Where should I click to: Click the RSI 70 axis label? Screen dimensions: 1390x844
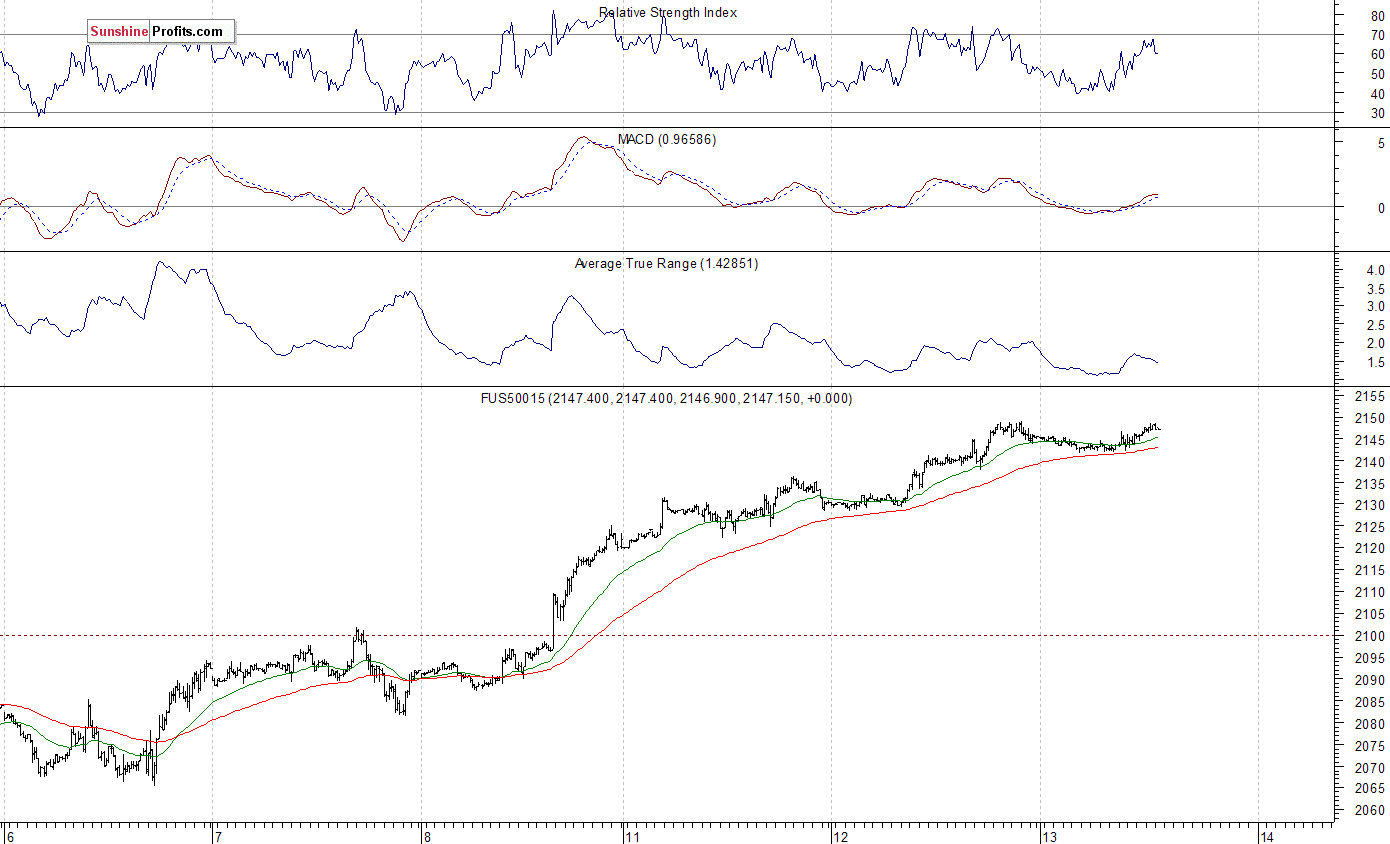click(x=1378, y=35)
